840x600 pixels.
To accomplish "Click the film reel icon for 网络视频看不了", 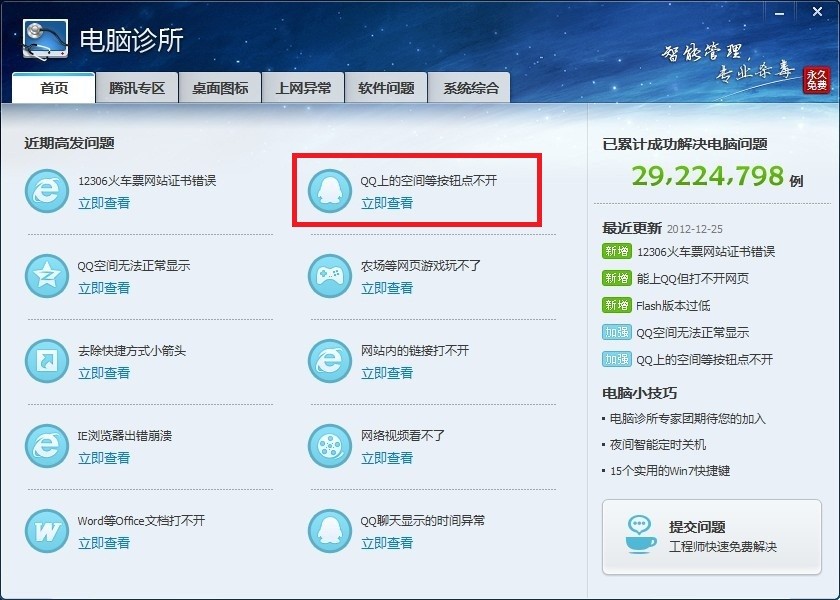I will [x=328, y=446].
